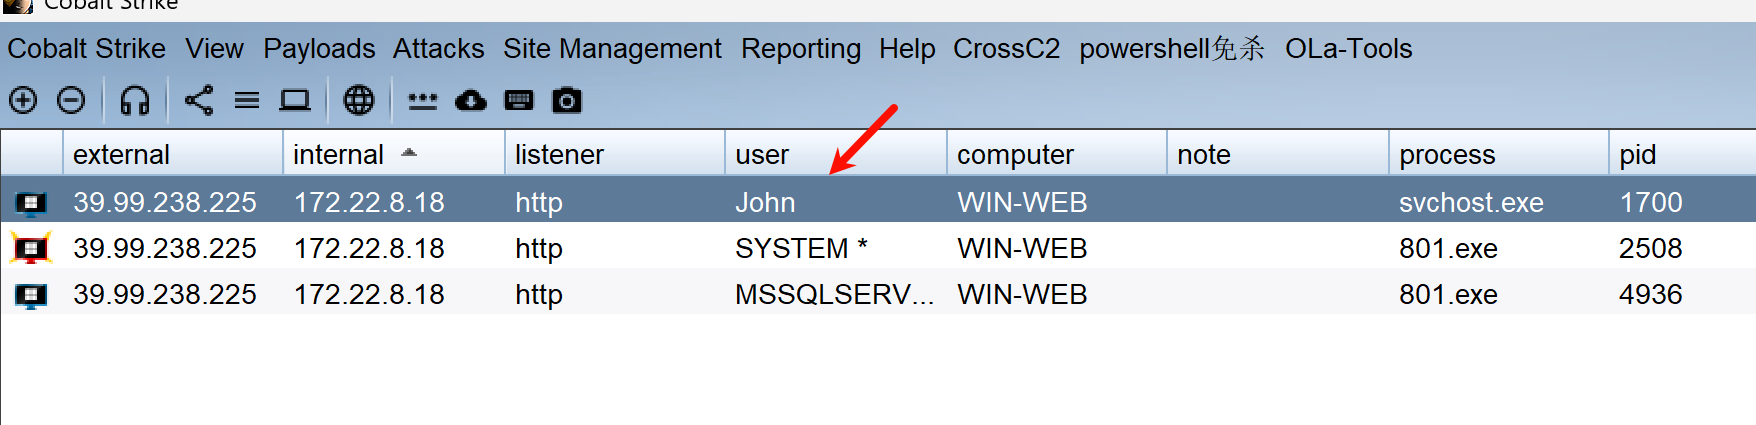Open the Attacks menu
This screenshot has width=1756, height=425.
click(438, 48)
